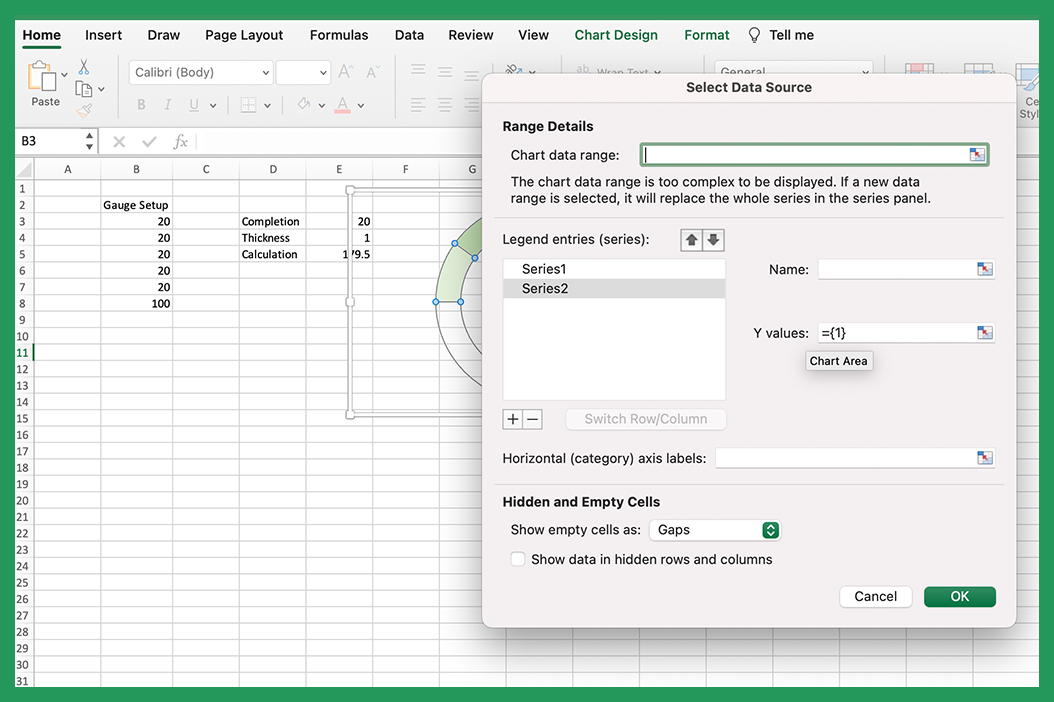Click range selector icon beside Y values
1054x702 pixels.
click(985, 333)
